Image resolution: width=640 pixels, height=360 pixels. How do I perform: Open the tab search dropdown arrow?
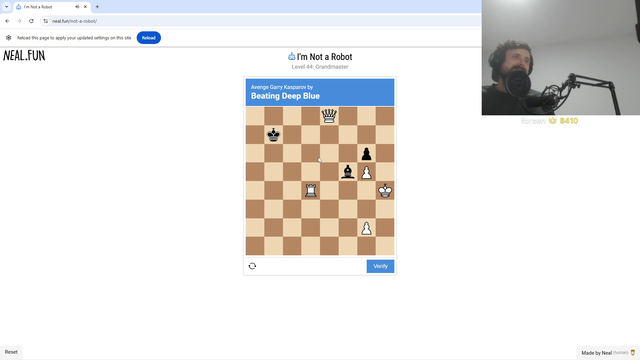point(7,7)
